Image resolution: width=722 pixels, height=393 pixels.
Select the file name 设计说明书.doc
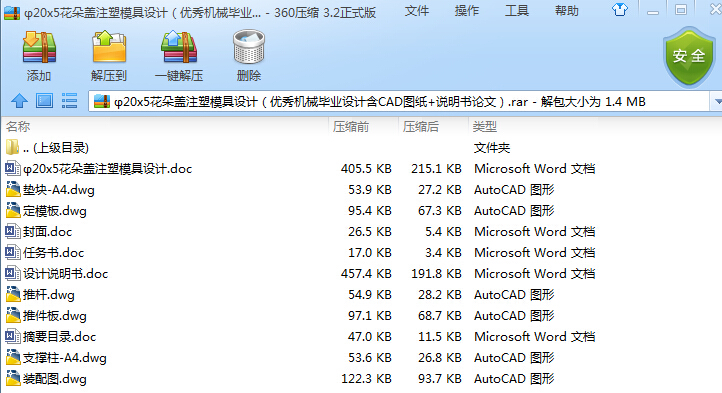coord(65,273)
